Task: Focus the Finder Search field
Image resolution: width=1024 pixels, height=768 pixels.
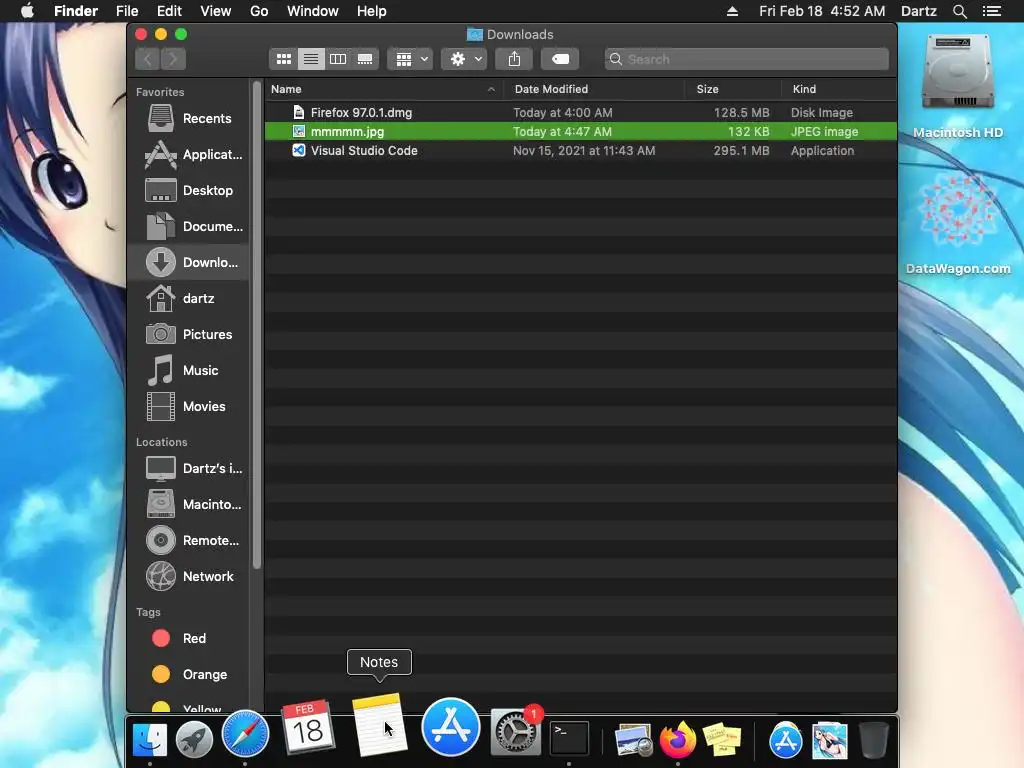Action: coord(746,59)
